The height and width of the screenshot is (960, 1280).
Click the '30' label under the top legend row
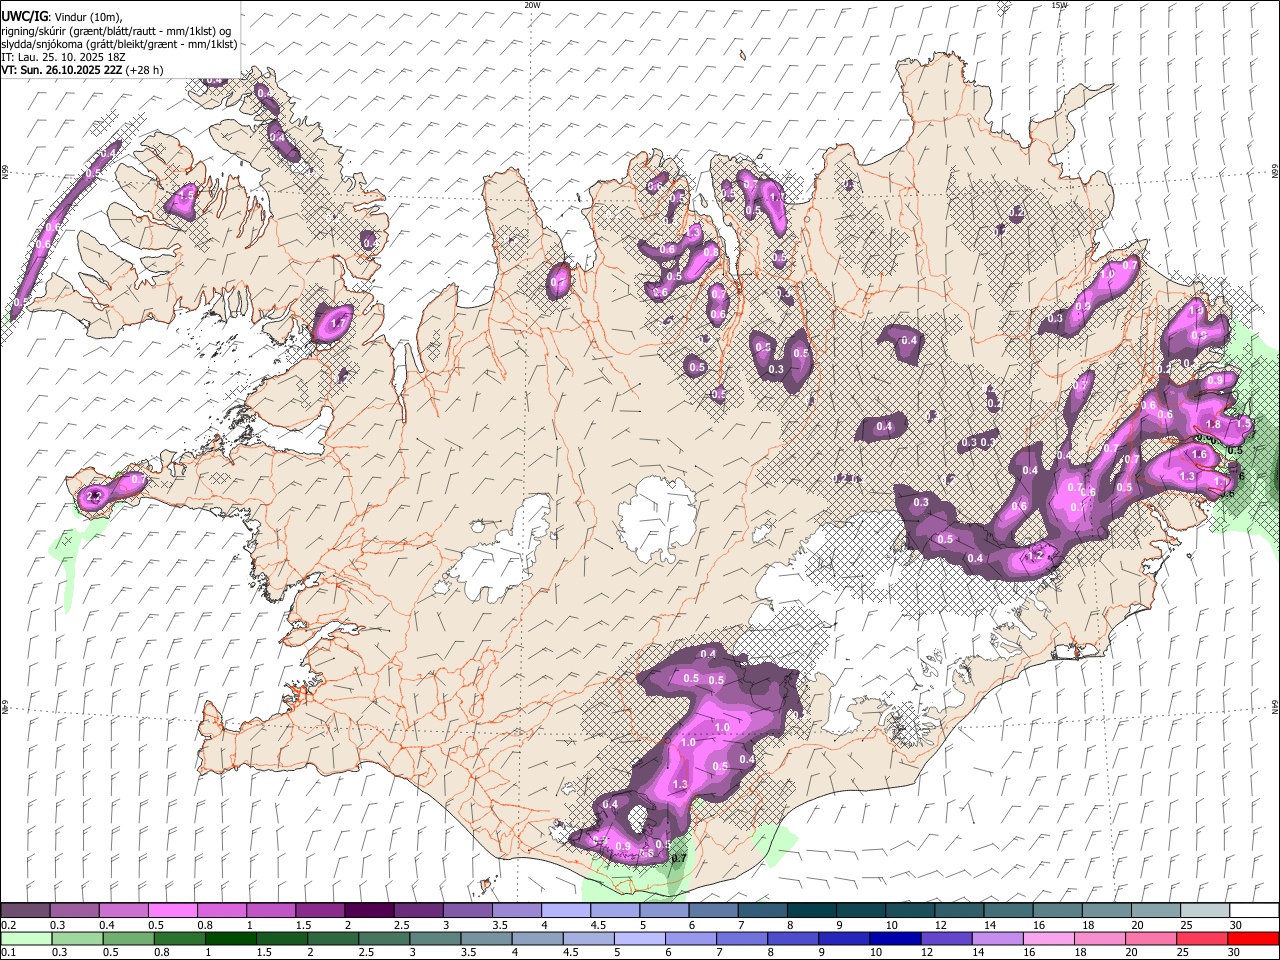(1236, 925)
